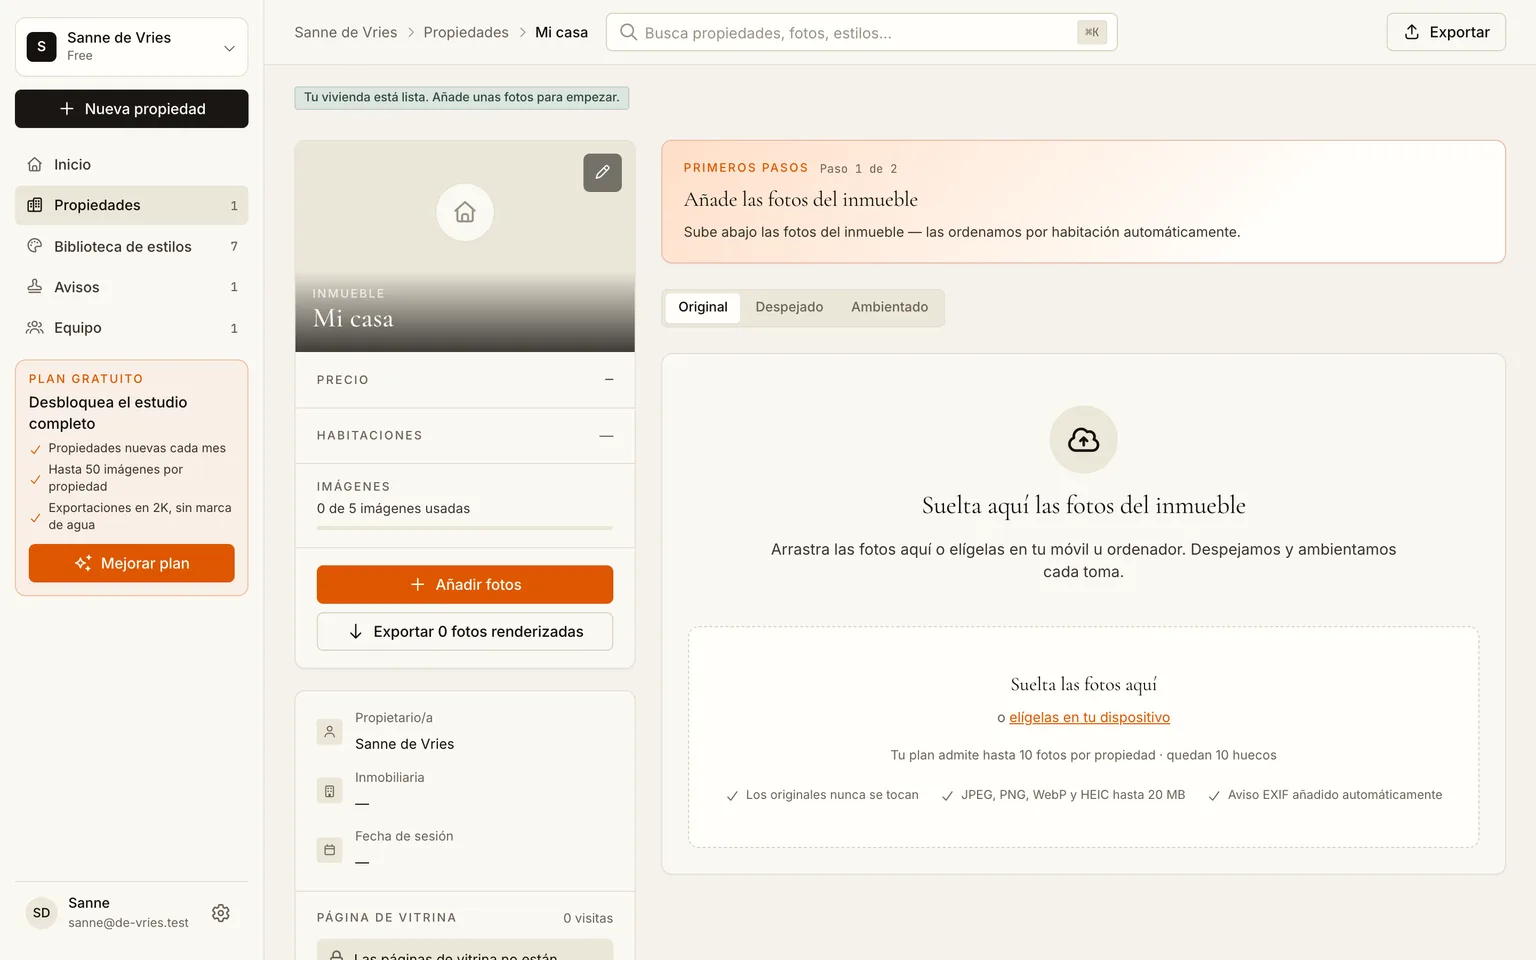
Task: Click the 'Añade las fotos del inmueble' heading
Action: pos(801,200)
